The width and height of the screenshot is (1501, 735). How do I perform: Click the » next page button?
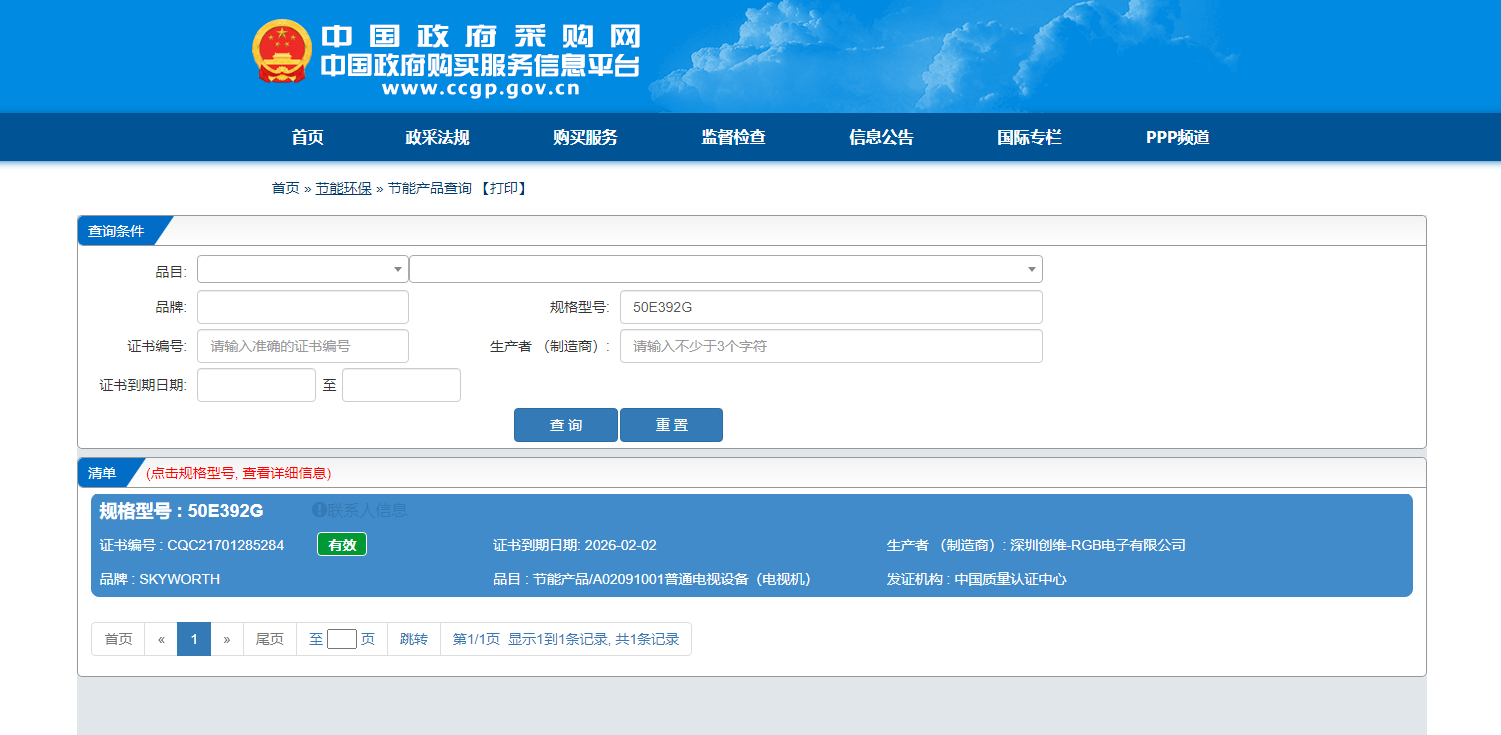pyautogui.click(x=227, y=639)
